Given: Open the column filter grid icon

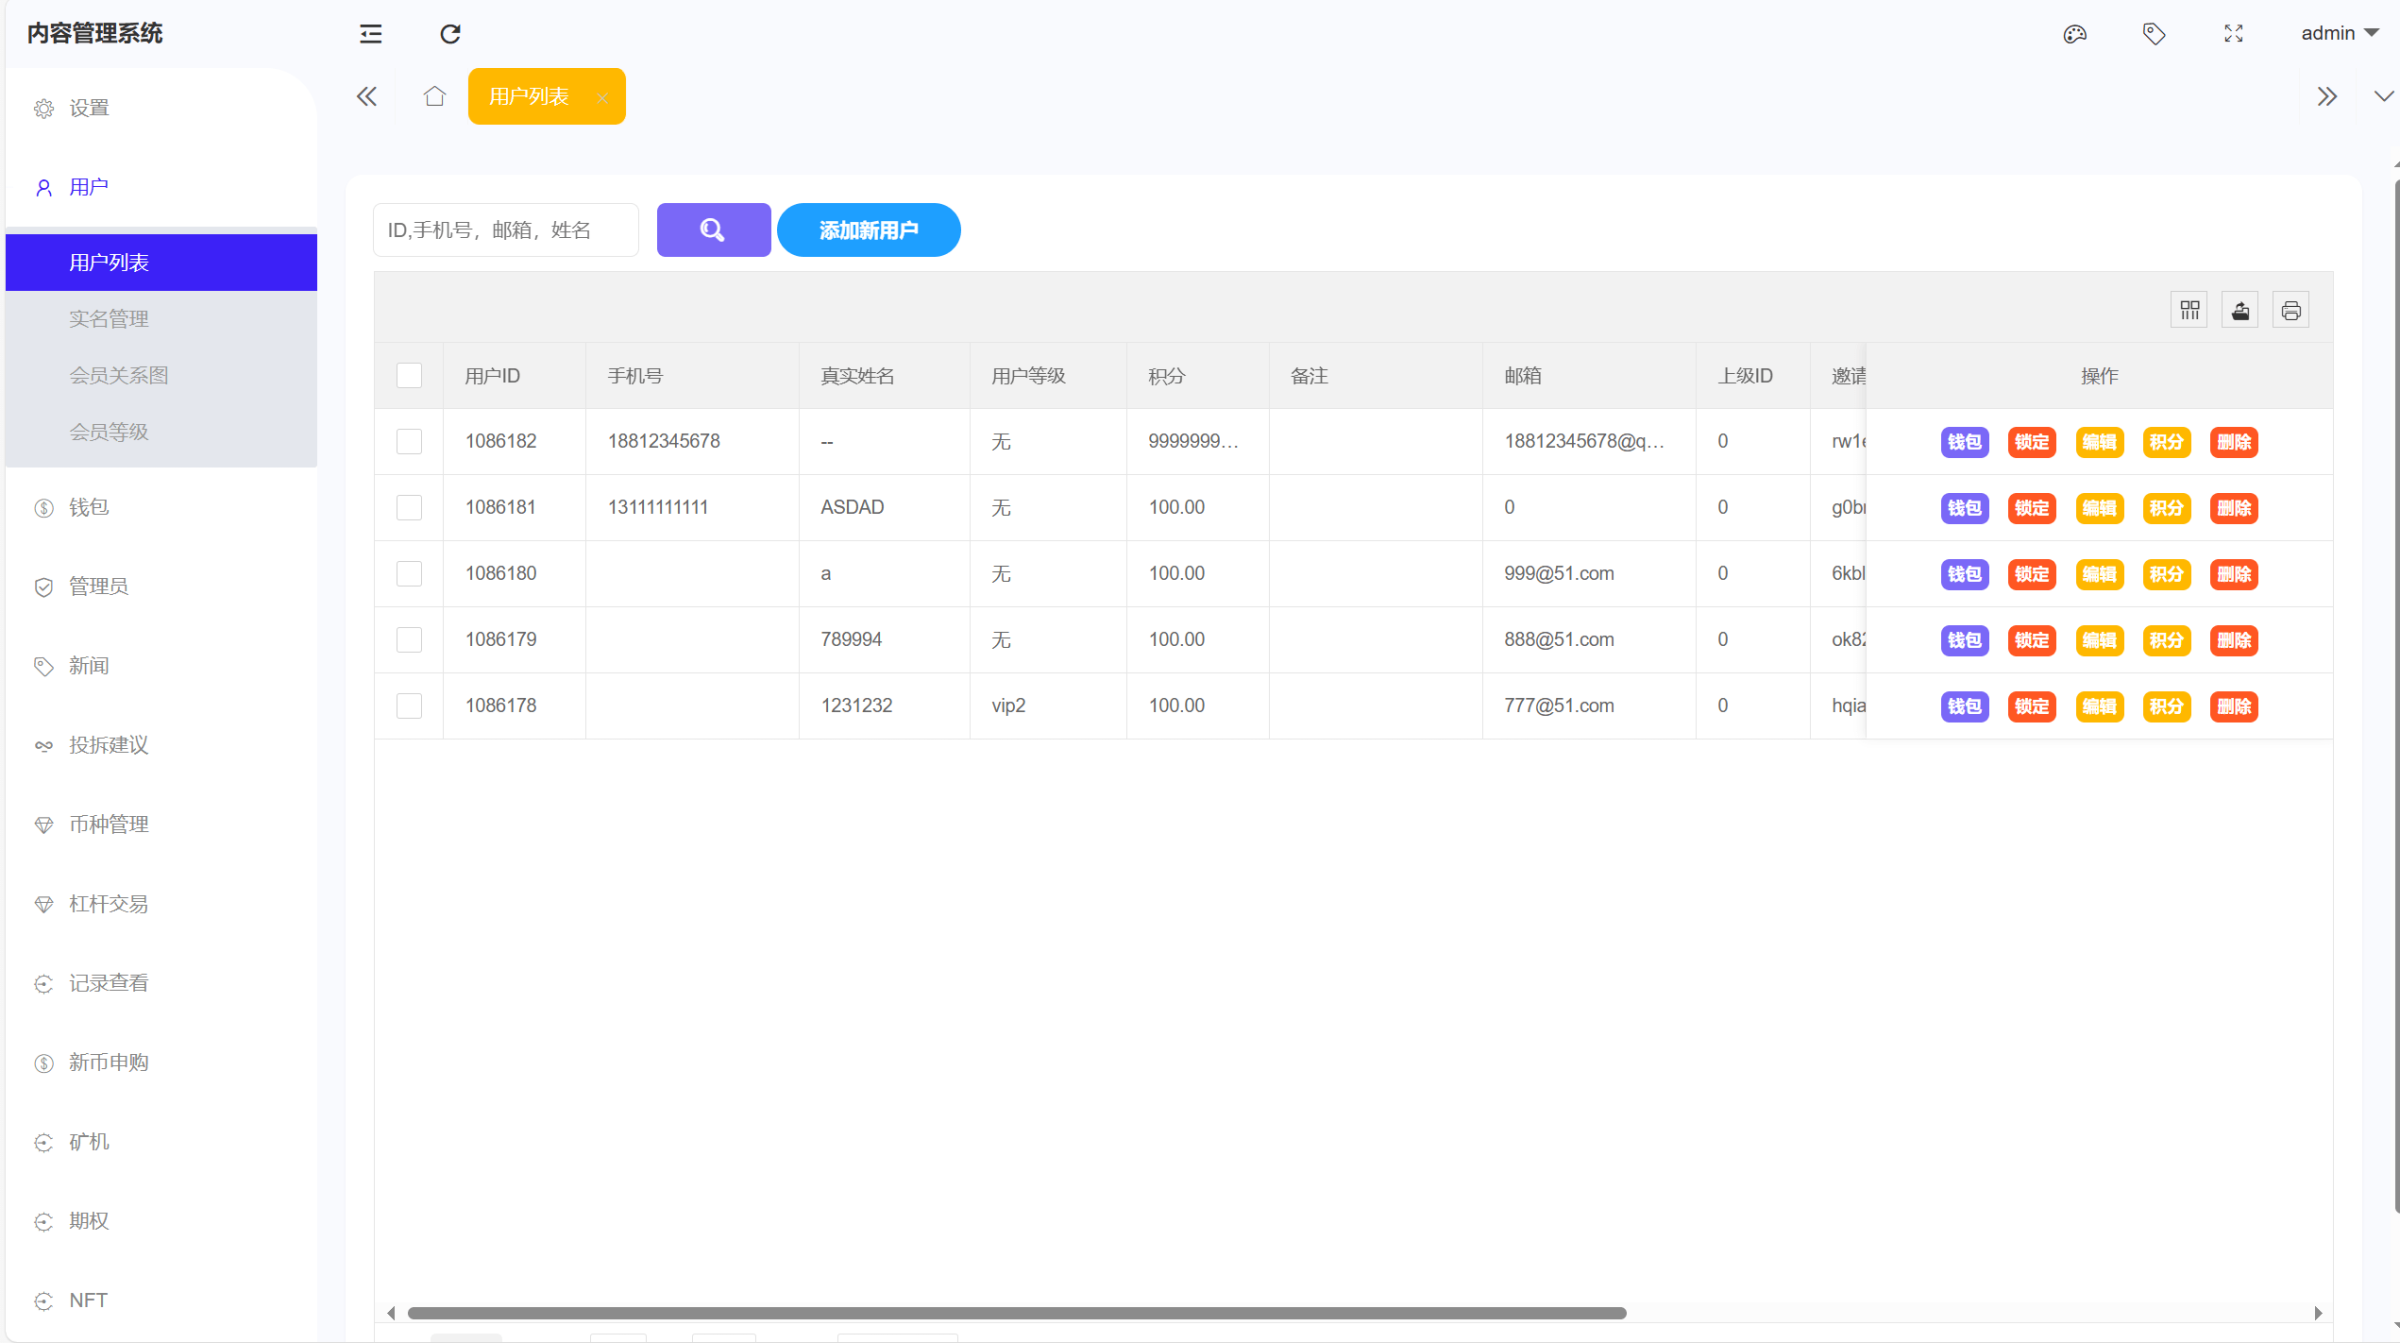Looking at the screenshot, I should 2190,311.
